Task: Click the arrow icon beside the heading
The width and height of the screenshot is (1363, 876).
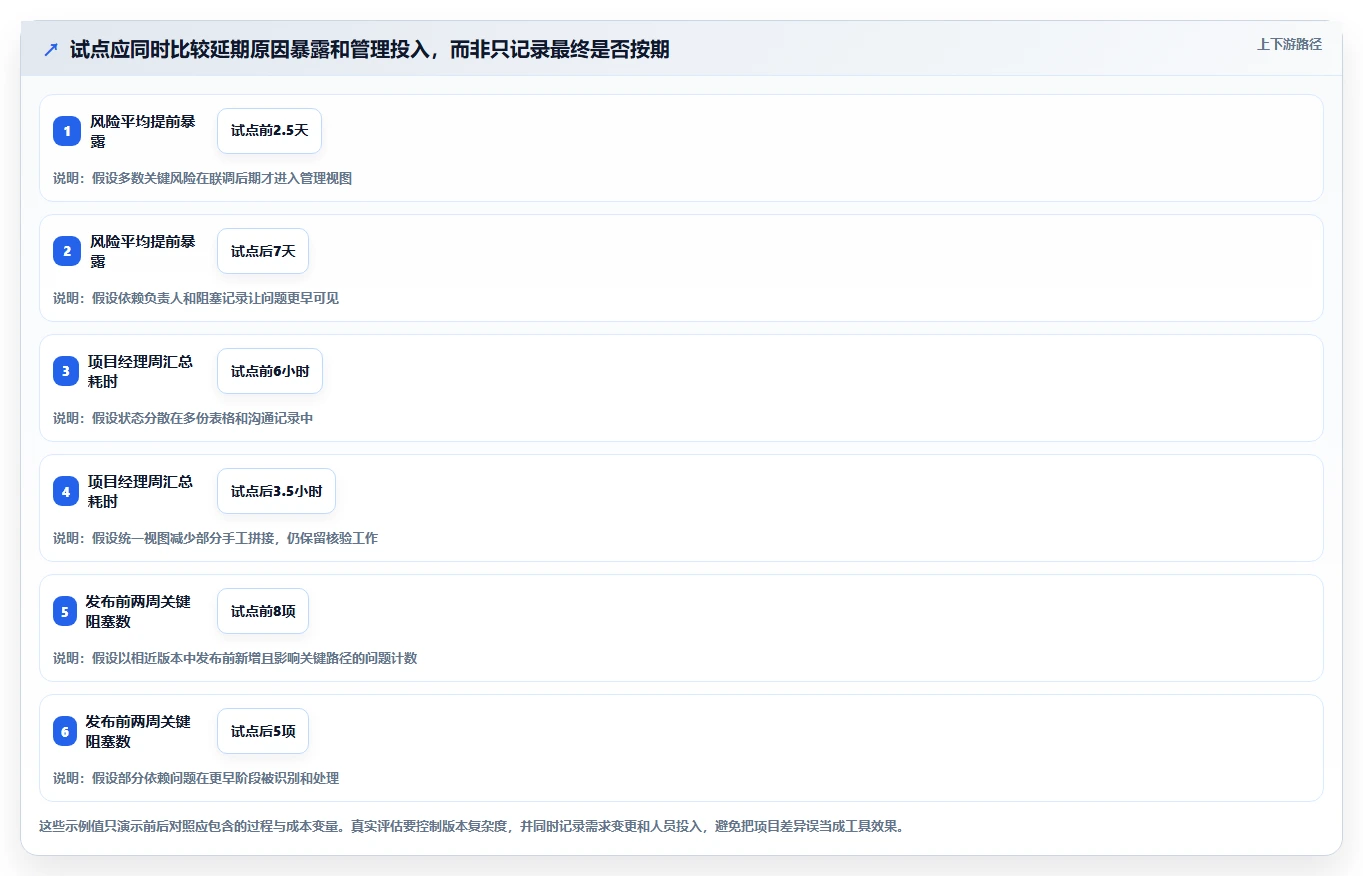Action: (50, 49)
